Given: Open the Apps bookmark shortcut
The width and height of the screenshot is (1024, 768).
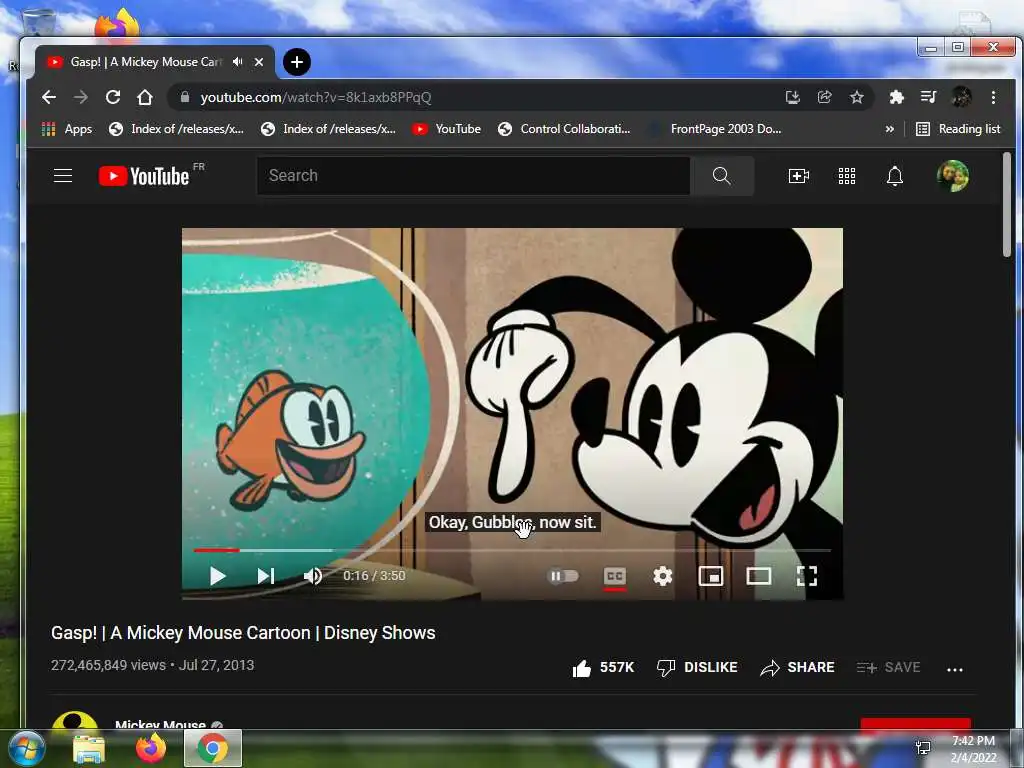Looking at the screenshot, I should click(67, 129).
